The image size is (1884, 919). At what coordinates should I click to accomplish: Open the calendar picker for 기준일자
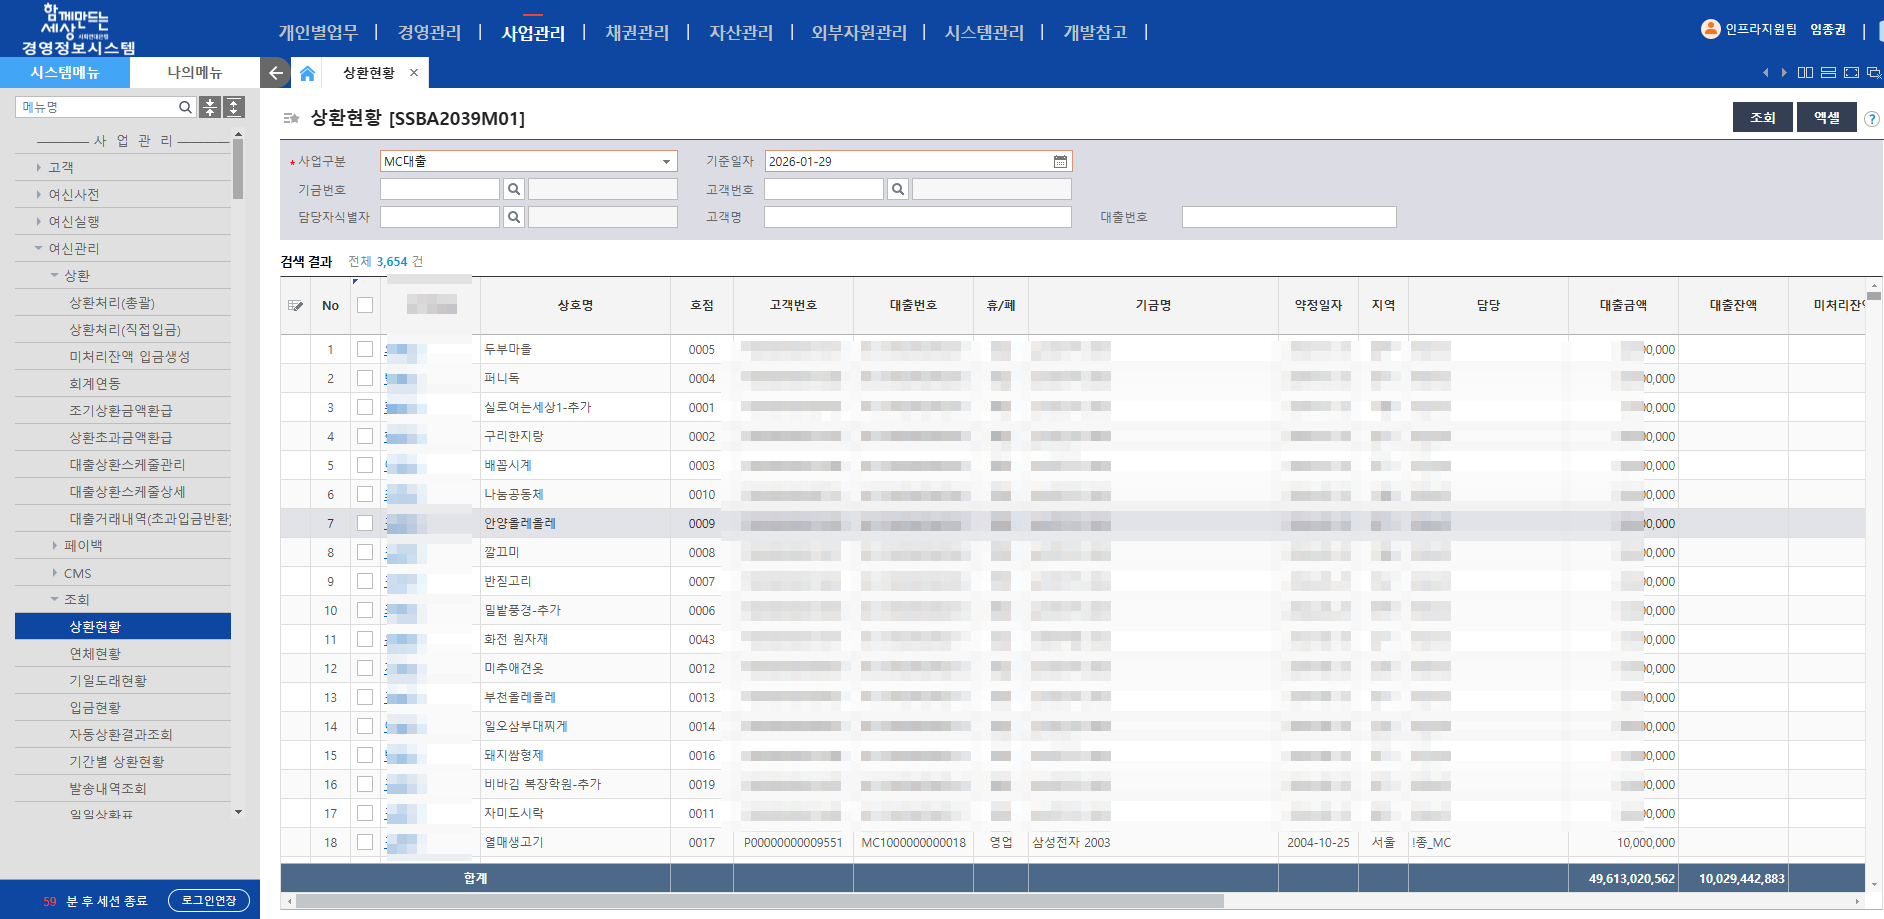pyautogui.click(x=1060, y=160)
